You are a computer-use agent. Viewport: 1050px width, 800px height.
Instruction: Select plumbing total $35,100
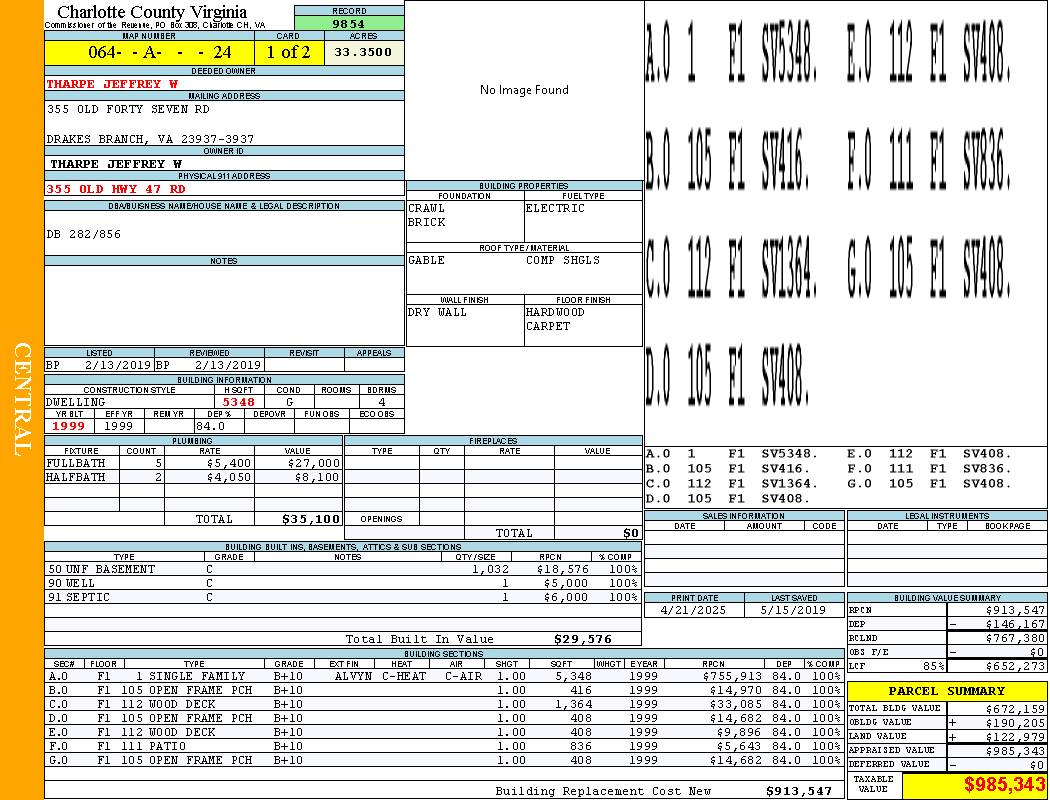[311, 519]
